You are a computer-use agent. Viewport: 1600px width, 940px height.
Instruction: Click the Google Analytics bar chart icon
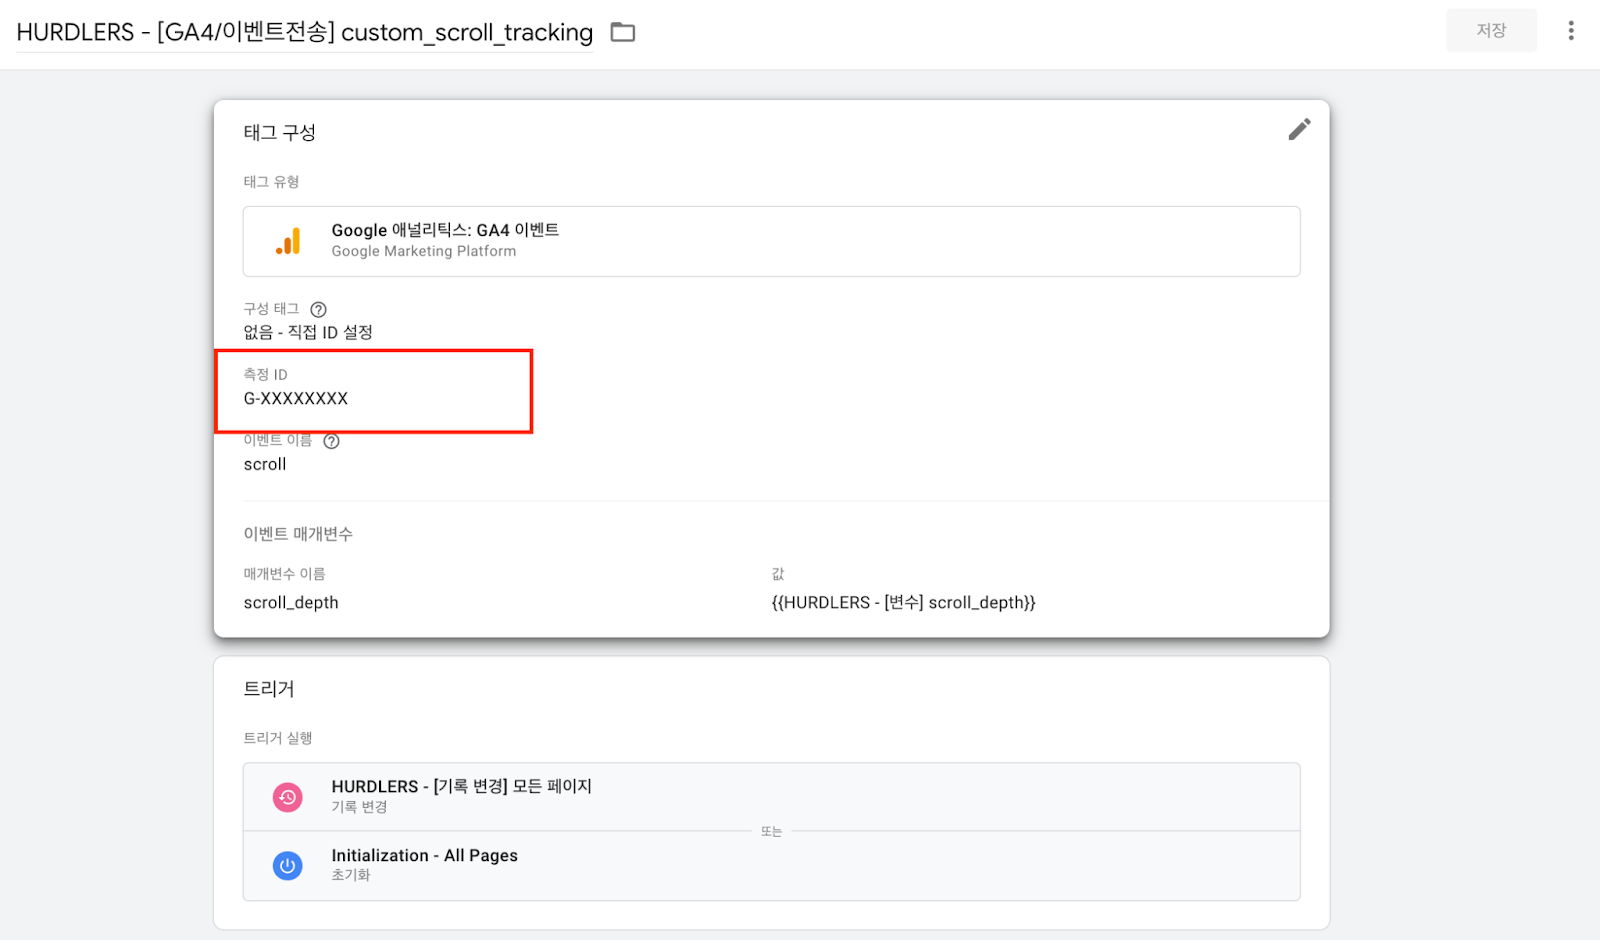pyautogui.click(x=288, y=241)
